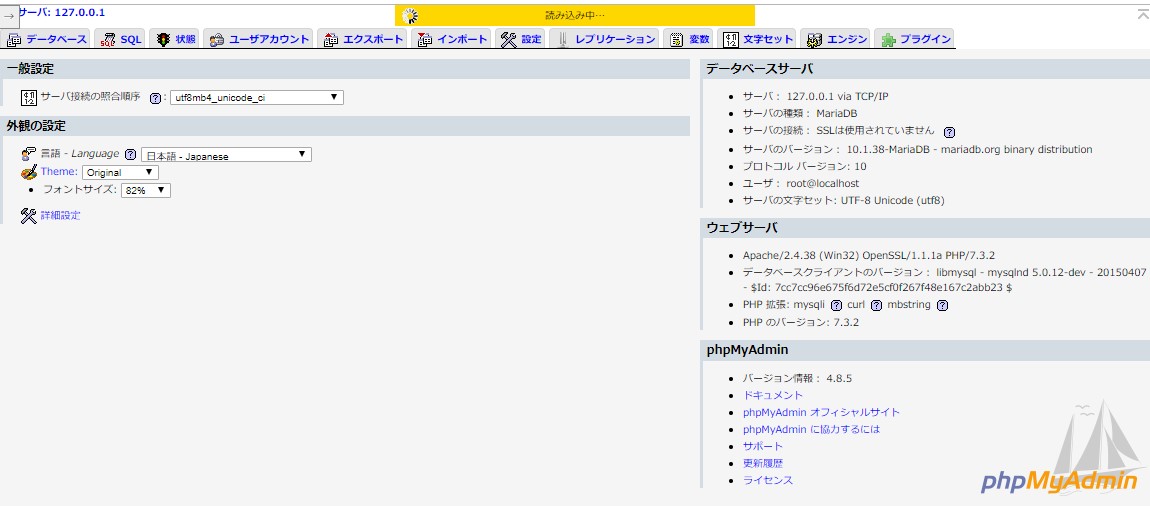Open the サポート link

click(763, 446)
